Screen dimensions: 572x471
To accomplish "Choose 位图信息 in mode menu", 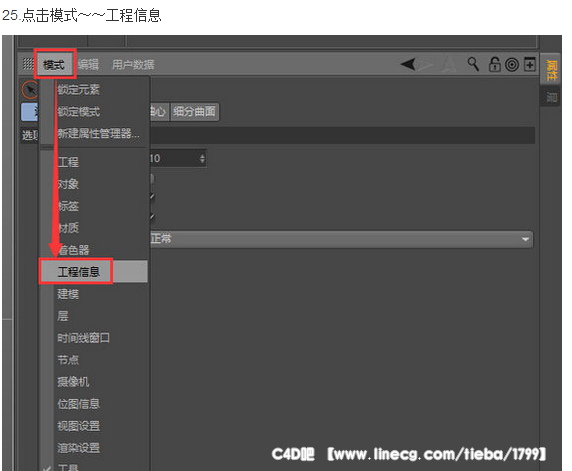I will (x=78, y=404).
